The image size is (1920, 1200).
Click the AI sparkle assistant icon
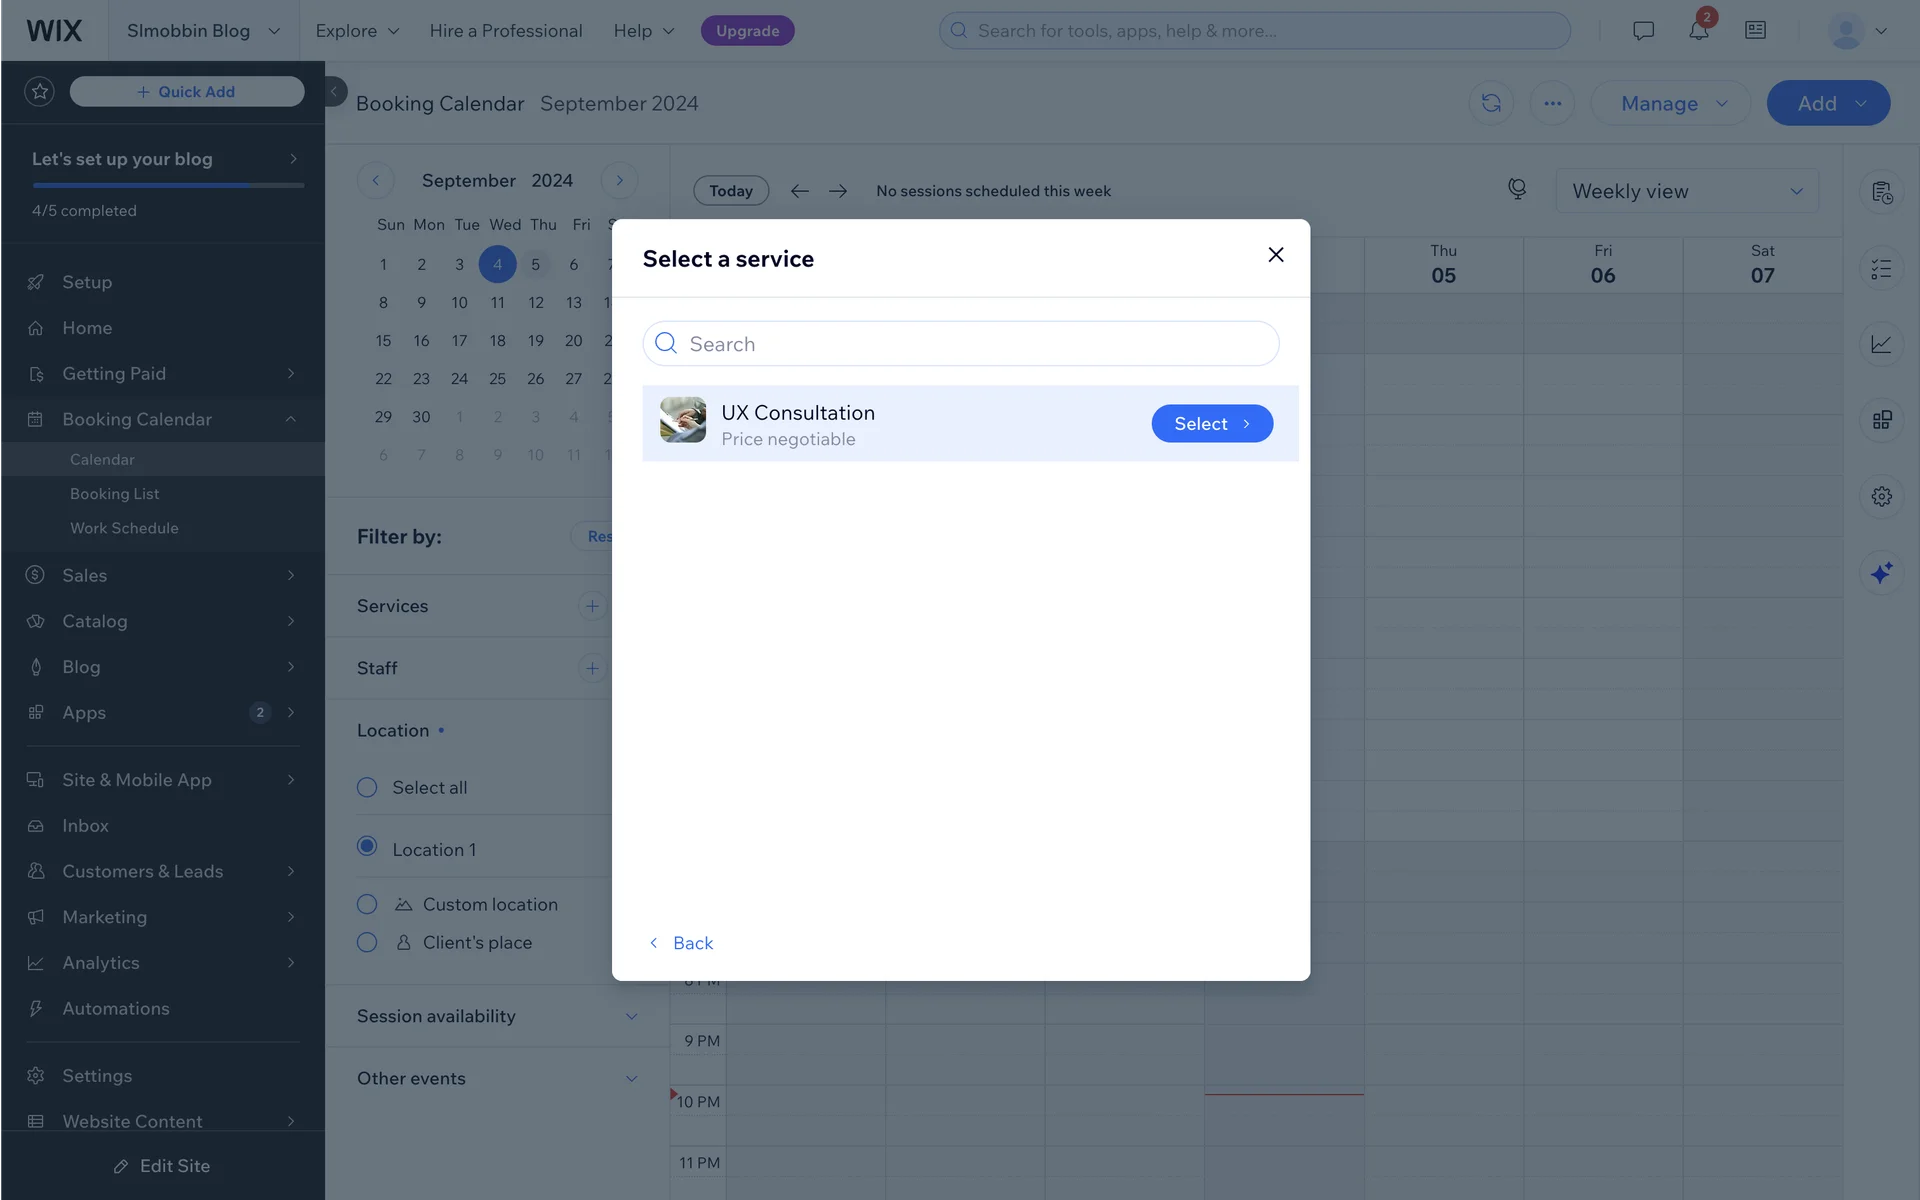point(1881,573)
